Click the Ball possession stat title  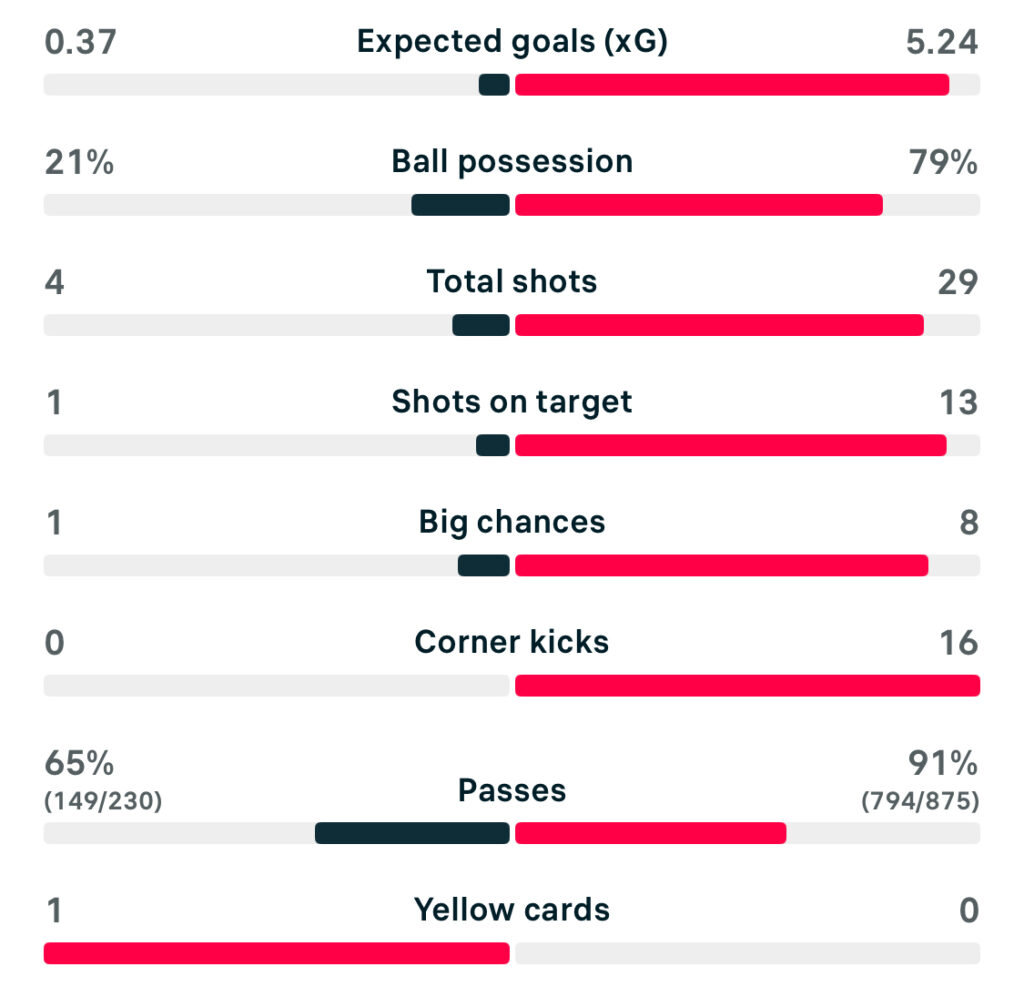[512, 161]
